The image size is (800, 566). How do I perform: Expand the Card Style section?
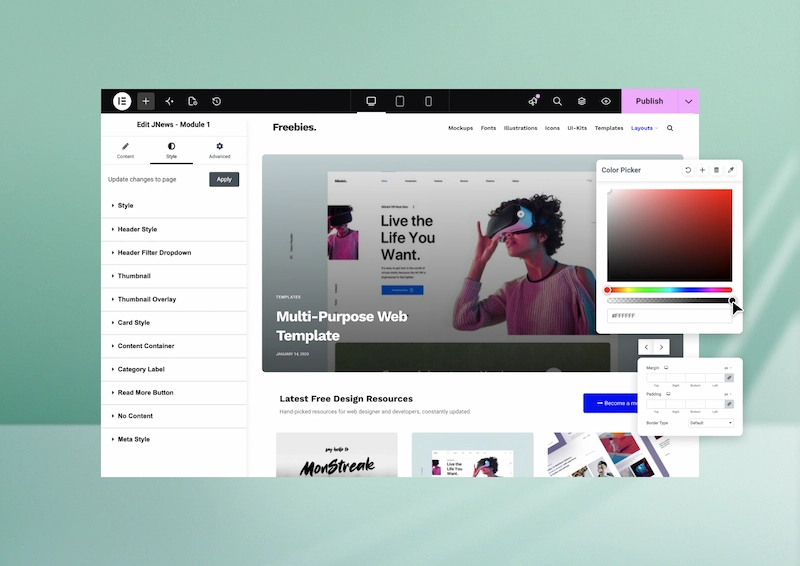click(x=174, y=323)
